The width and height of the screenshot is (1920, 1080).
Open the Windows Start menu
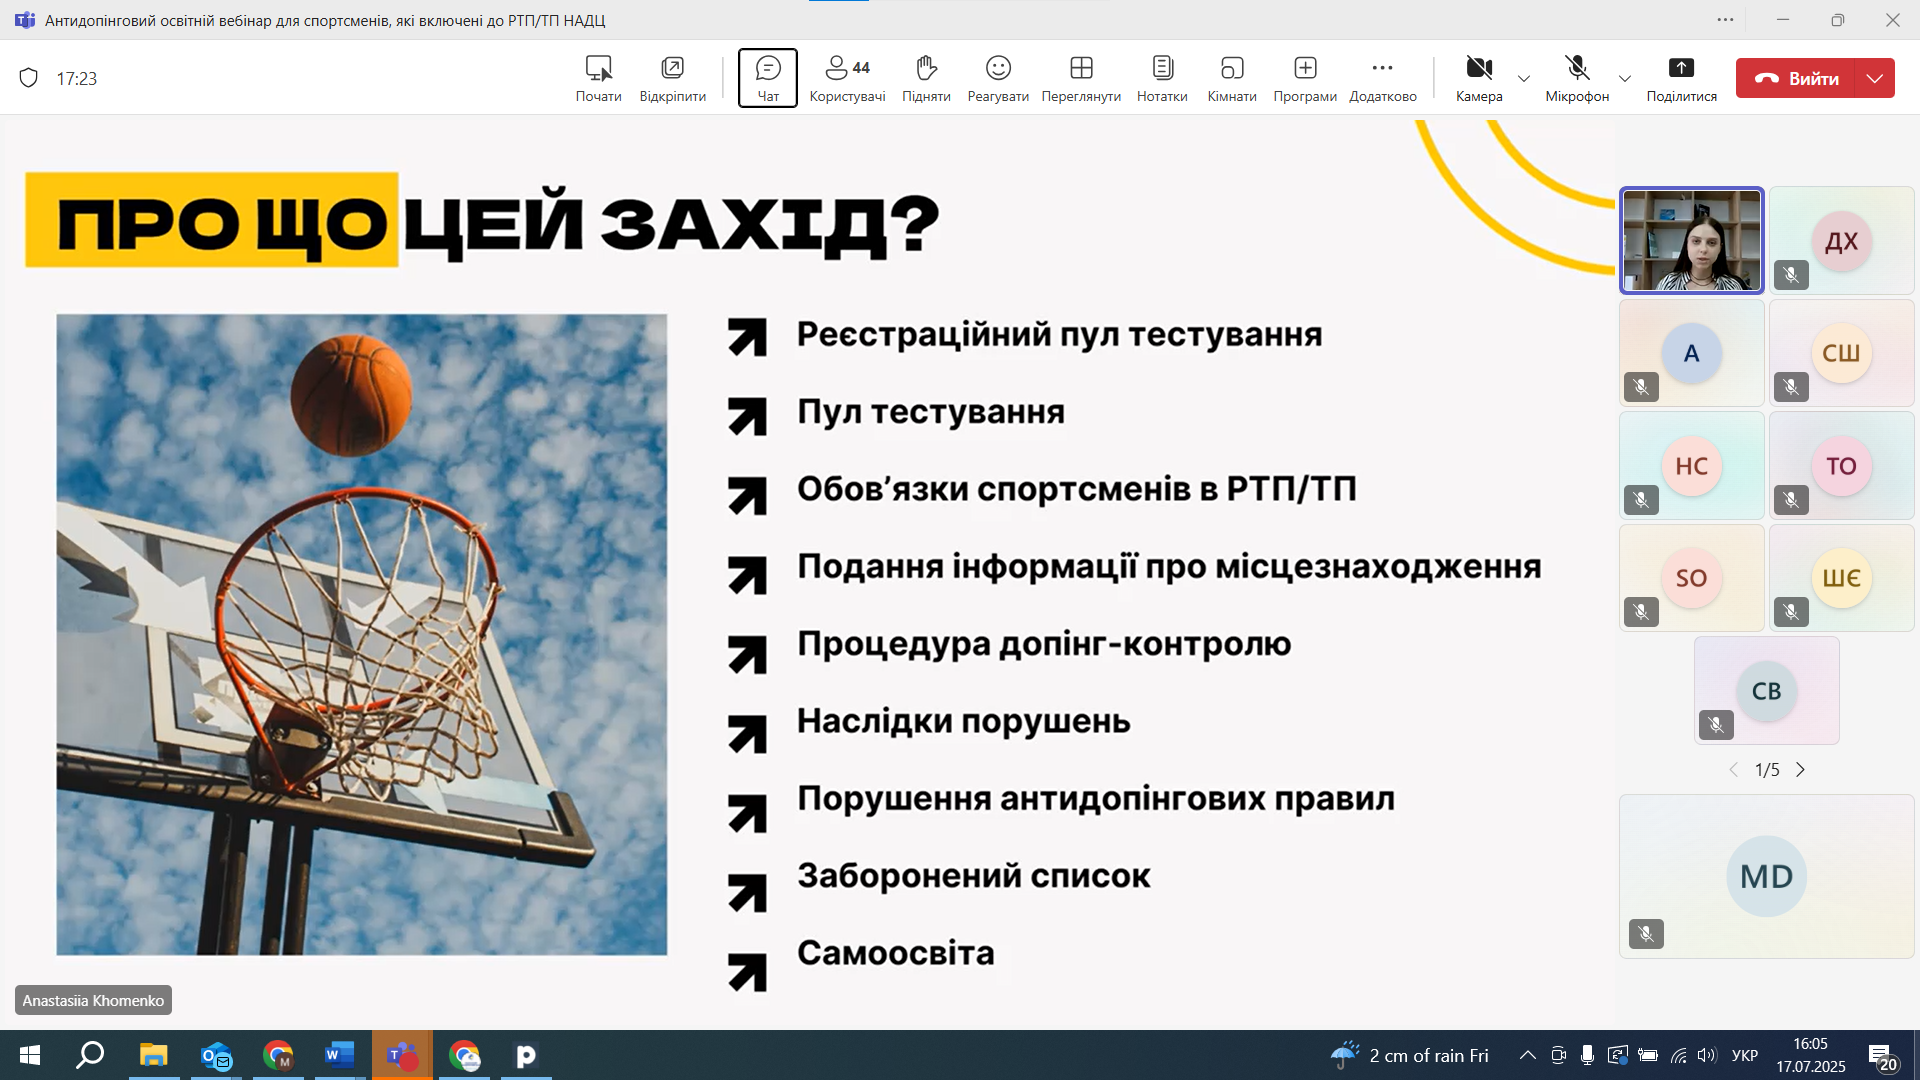[x=30, y=1055]
